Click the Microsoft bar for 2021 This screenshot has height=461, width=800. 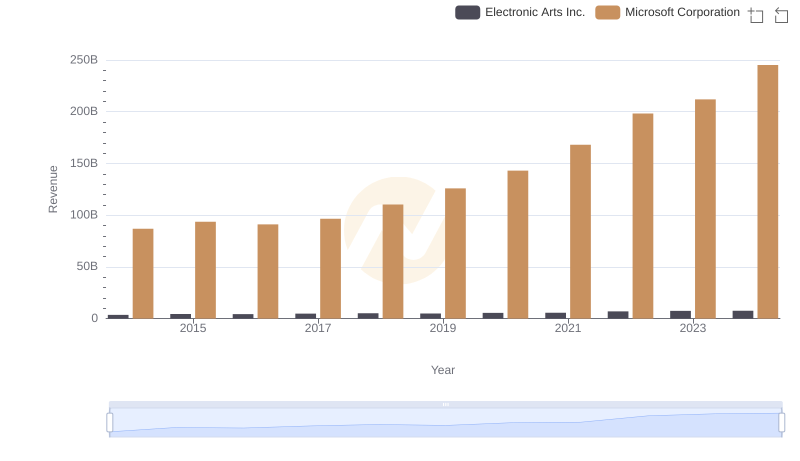pos(580,232)
